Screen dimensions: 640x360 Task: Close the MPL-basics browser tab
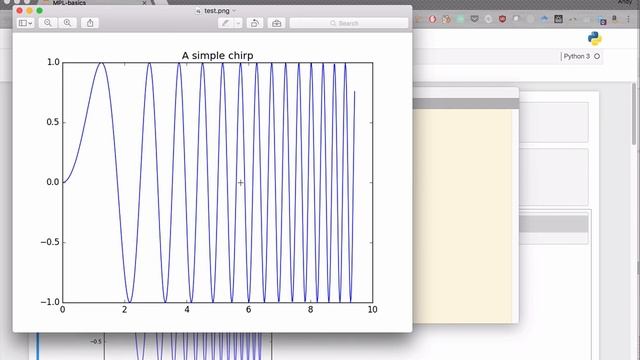pos(144,3)
